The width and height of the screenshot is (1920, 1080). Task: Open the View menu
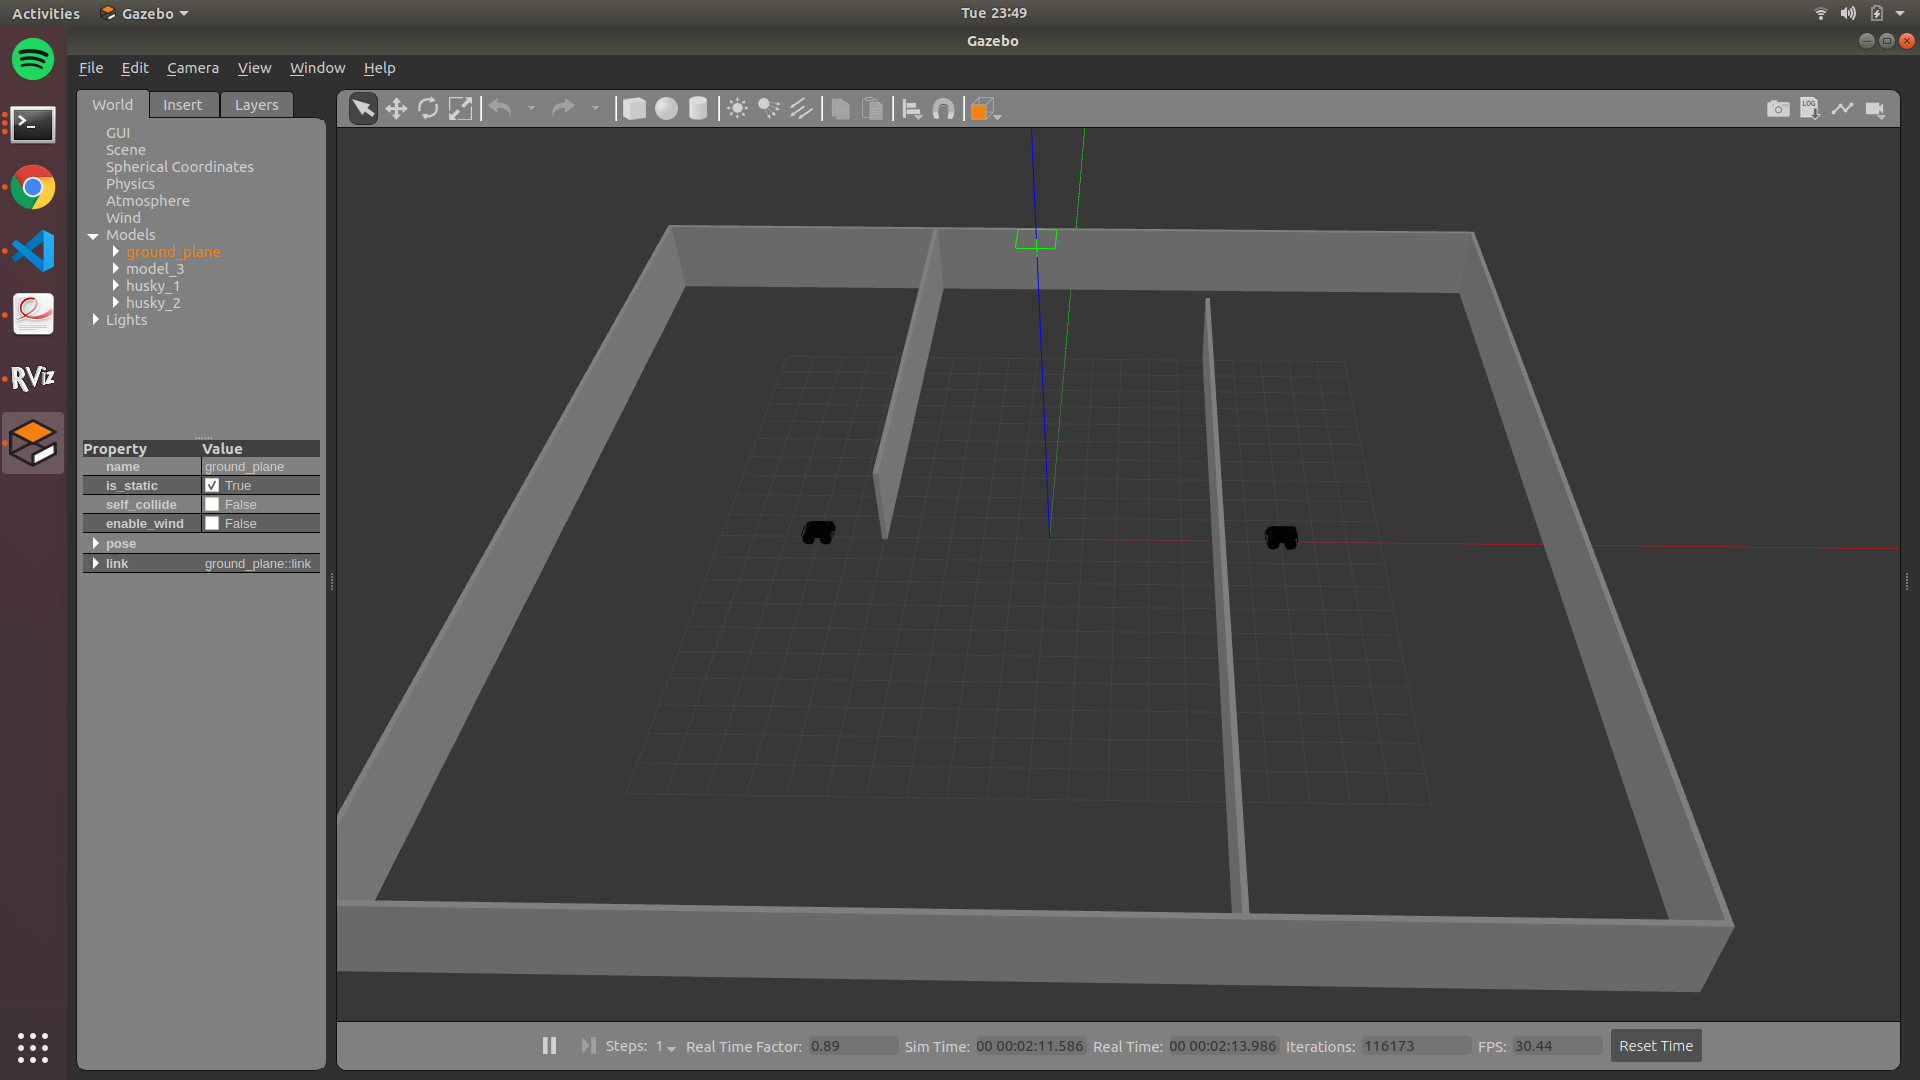(x=254, y=68)
